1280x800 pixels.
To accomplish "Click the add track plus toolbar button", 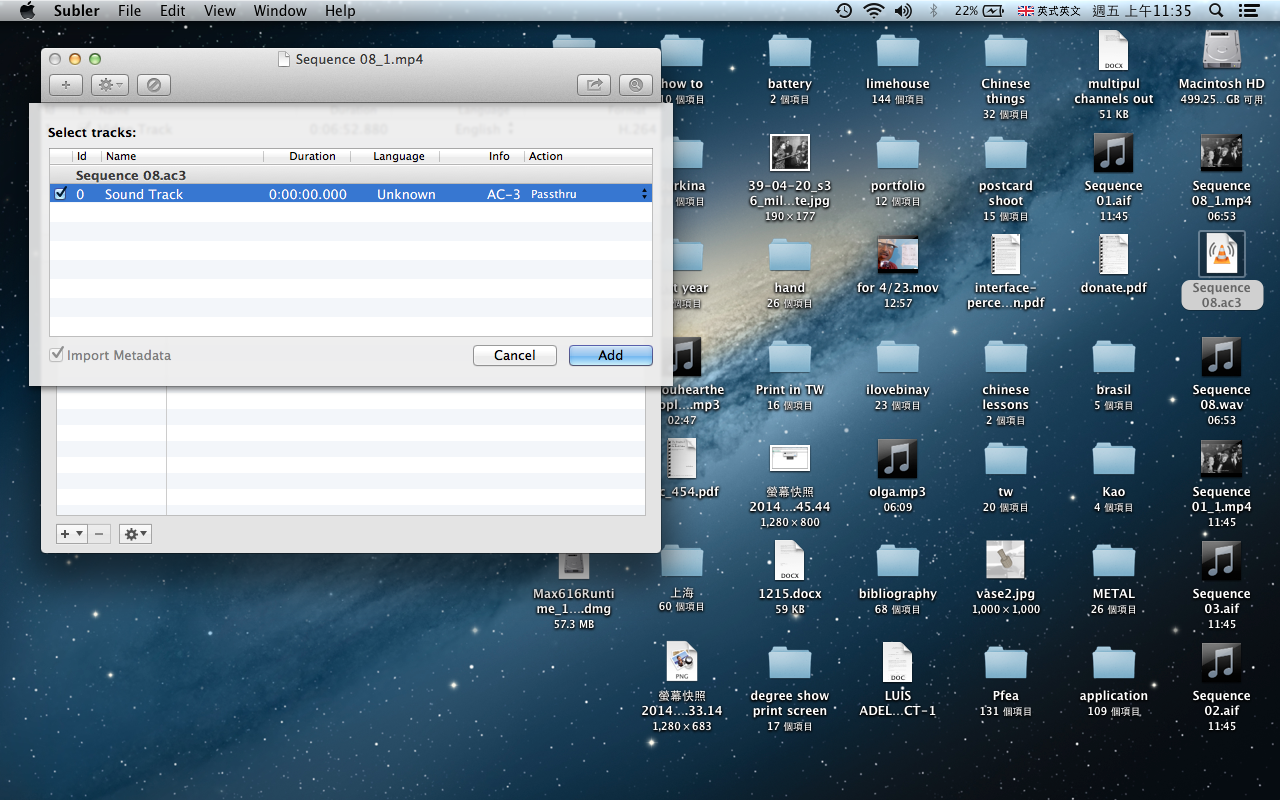I will (x=66, y=85).
